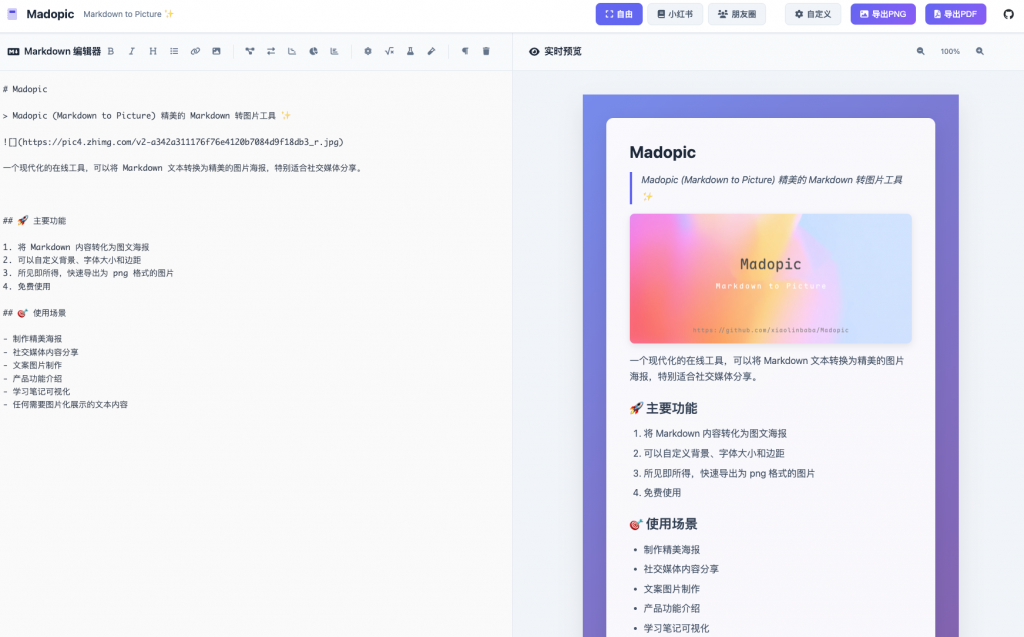The image size is (1024, 637).
Task: Click editor line '- 任何需要图片化展示的文本内容'
Action: pyautogui.click(x=65, y=404)
